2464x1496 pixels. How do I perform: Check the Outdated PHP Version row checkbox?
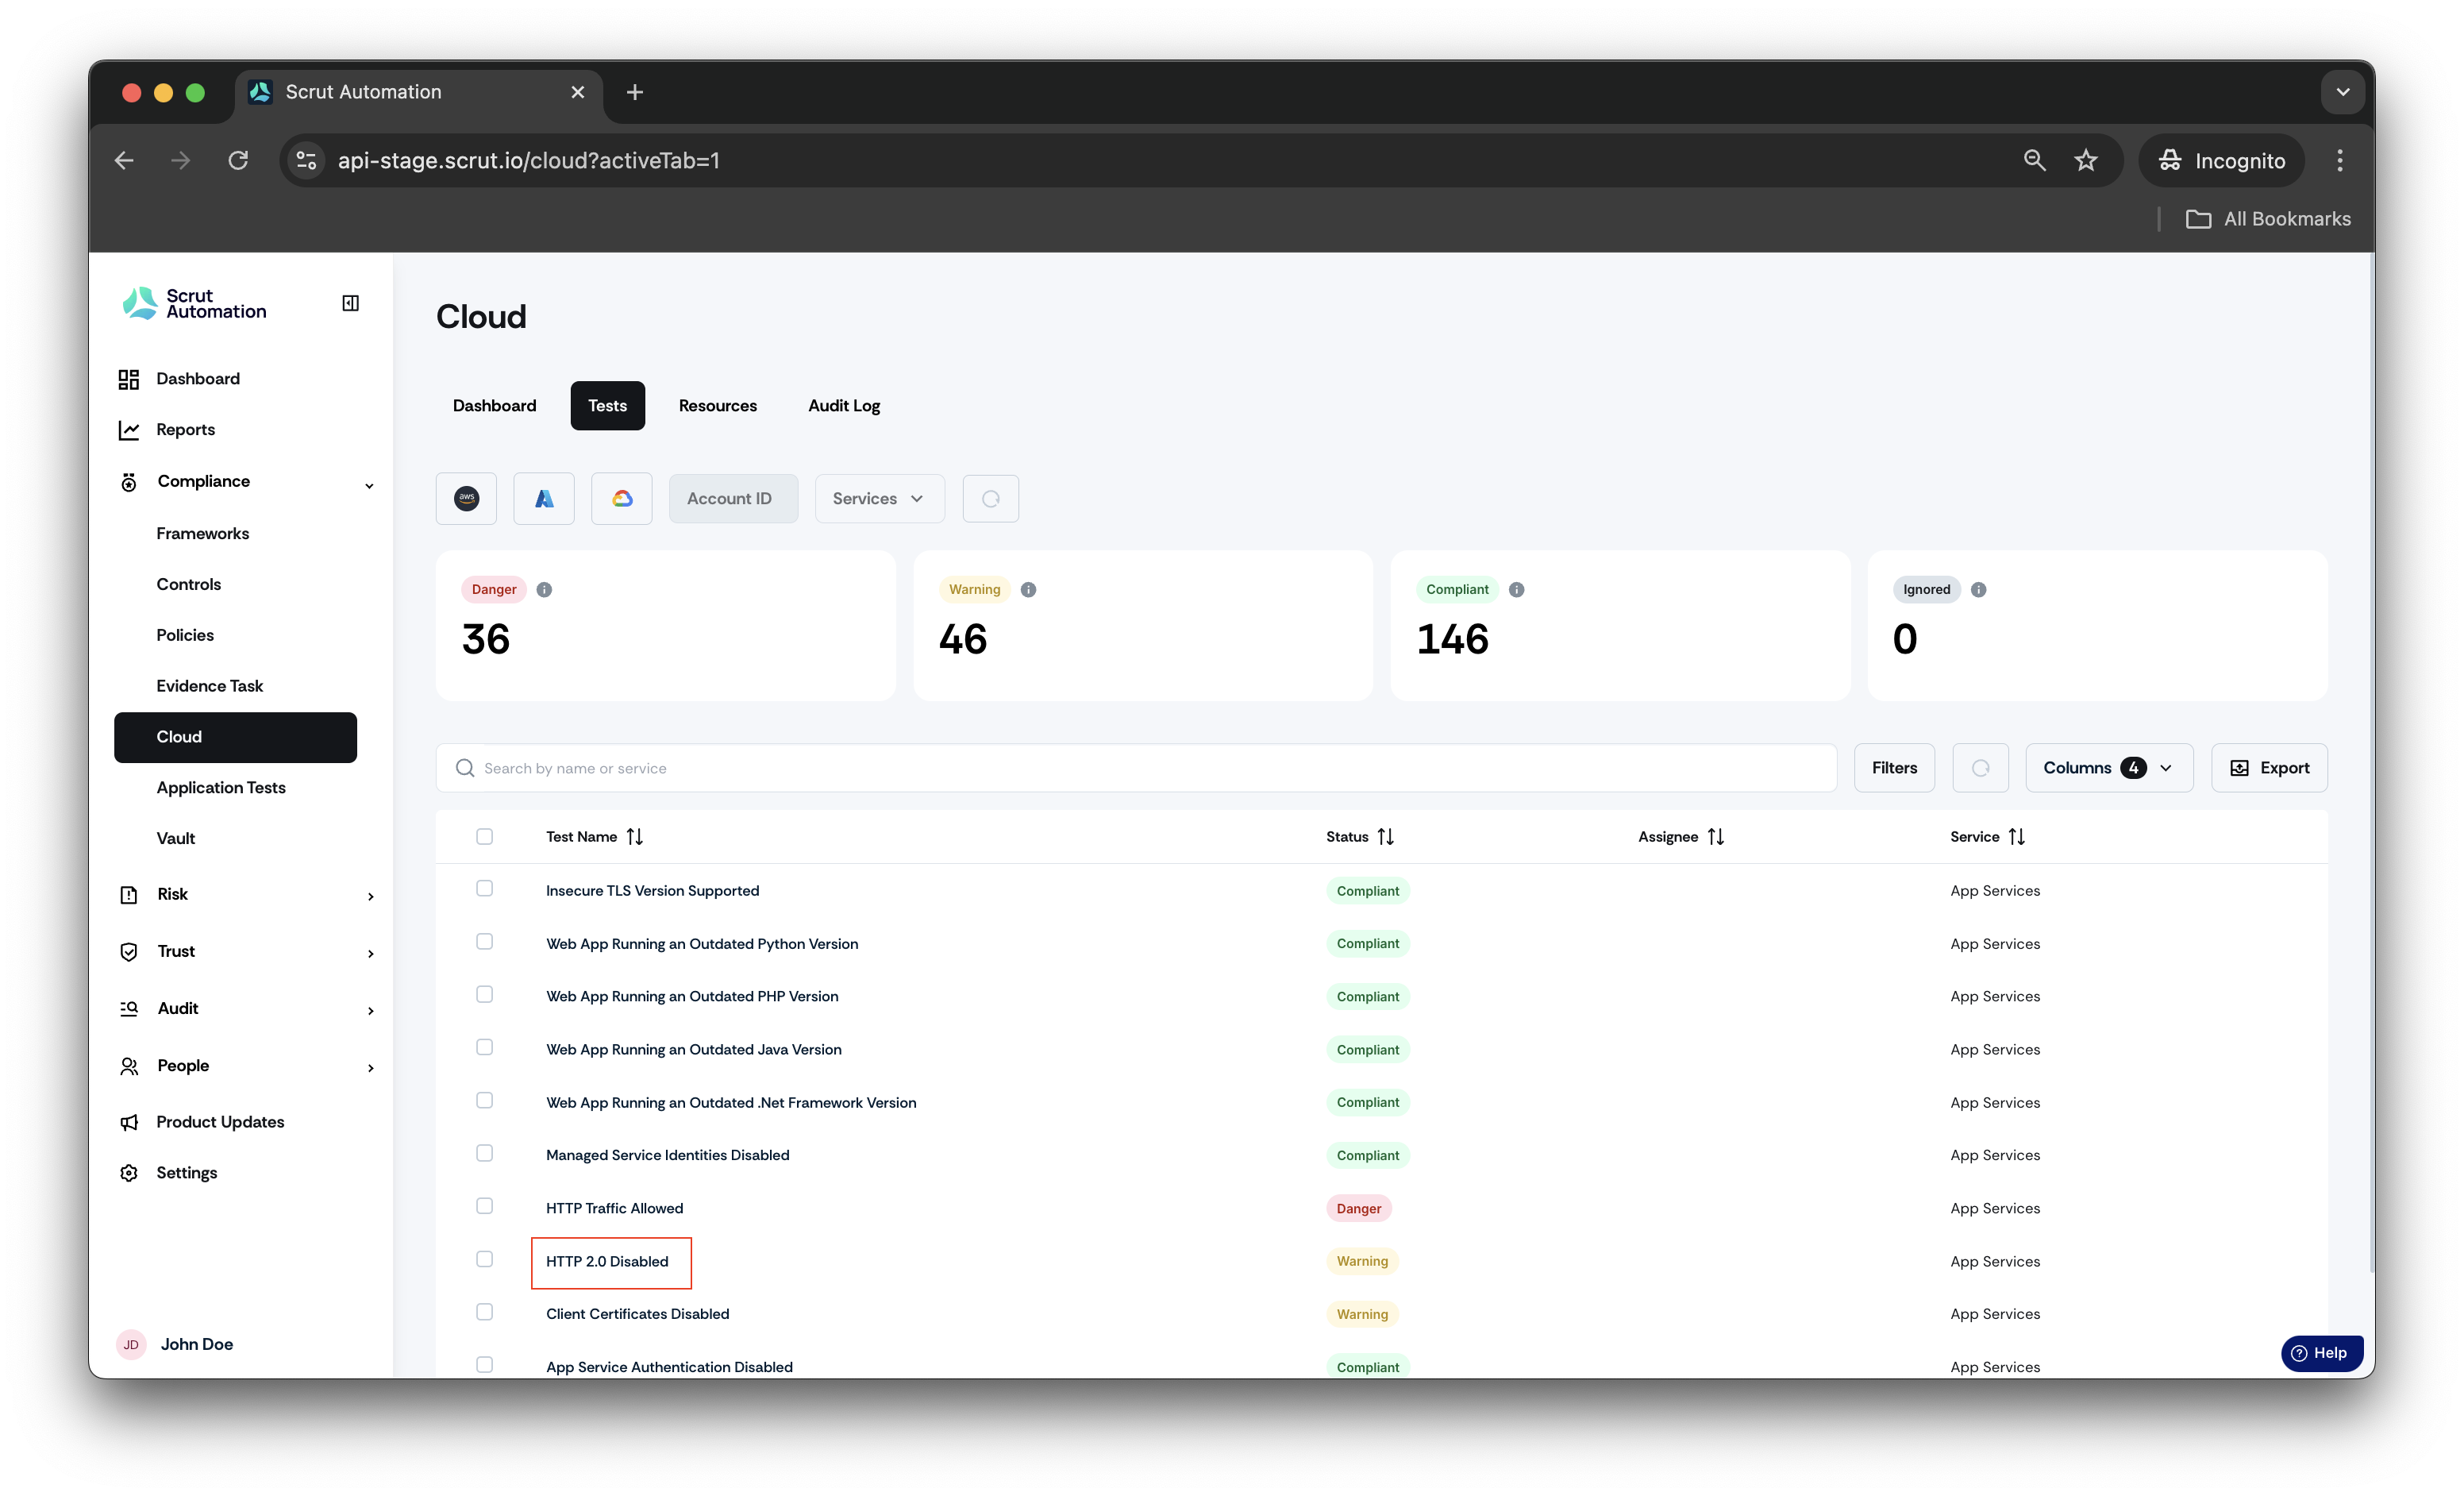point(484,995)
